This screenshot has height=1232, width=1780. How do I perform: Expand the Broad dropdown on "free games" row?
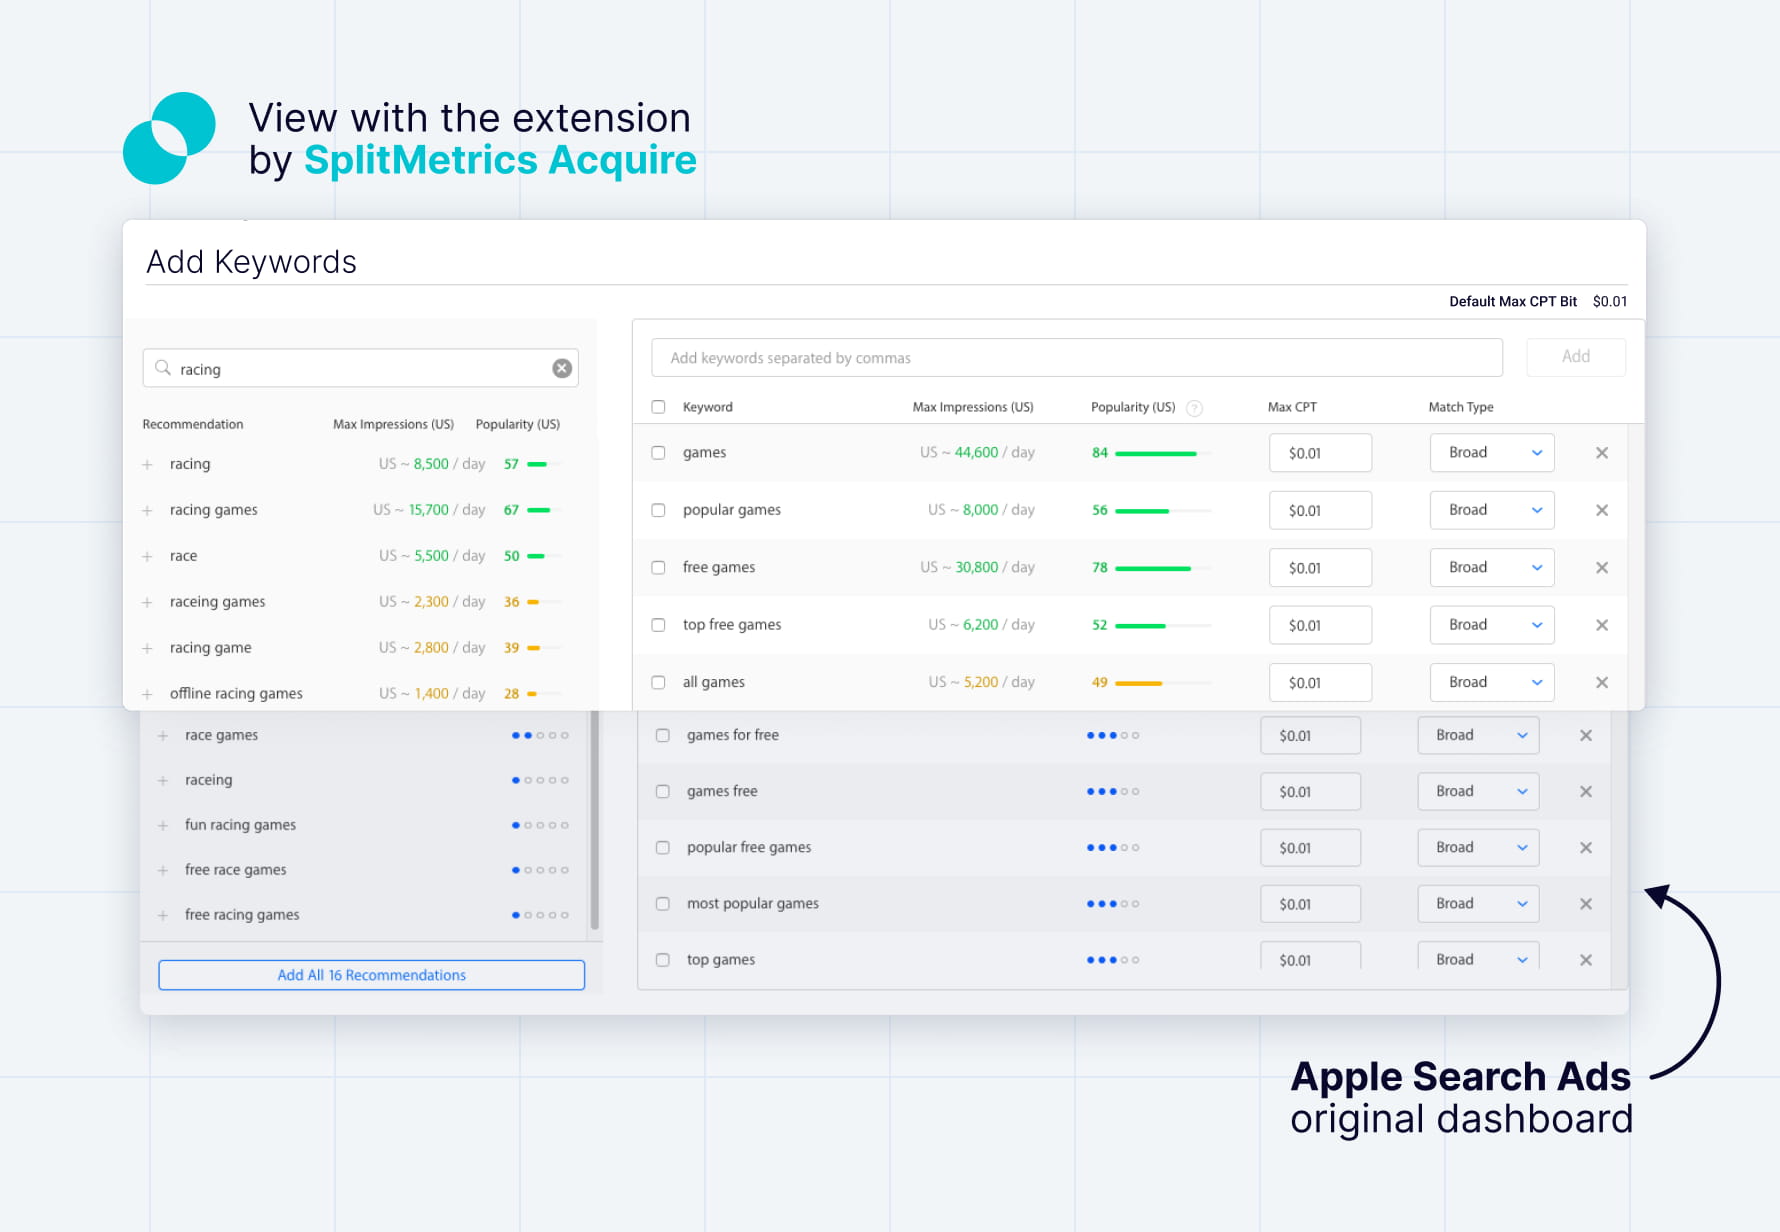point(1492,567)
